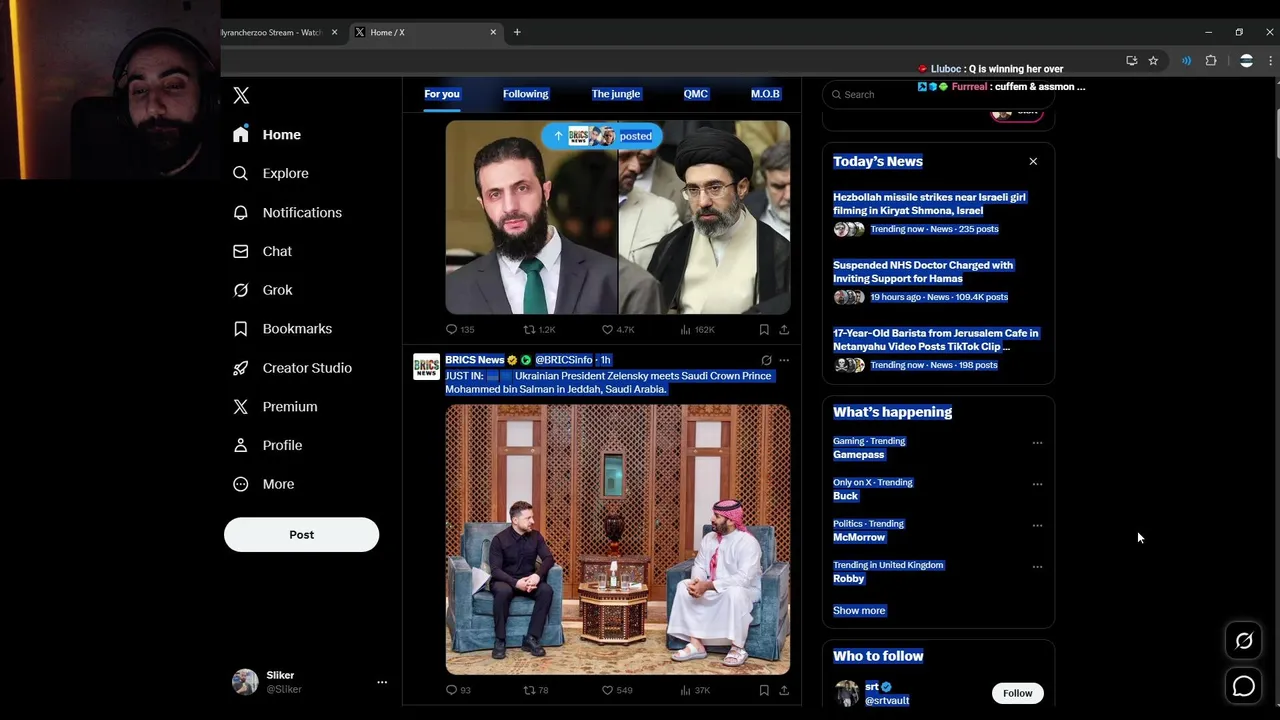This screenshot has height=720, width=1280.
Task: Open Bookmarks in the sidebar
Action: click(282, 328)
